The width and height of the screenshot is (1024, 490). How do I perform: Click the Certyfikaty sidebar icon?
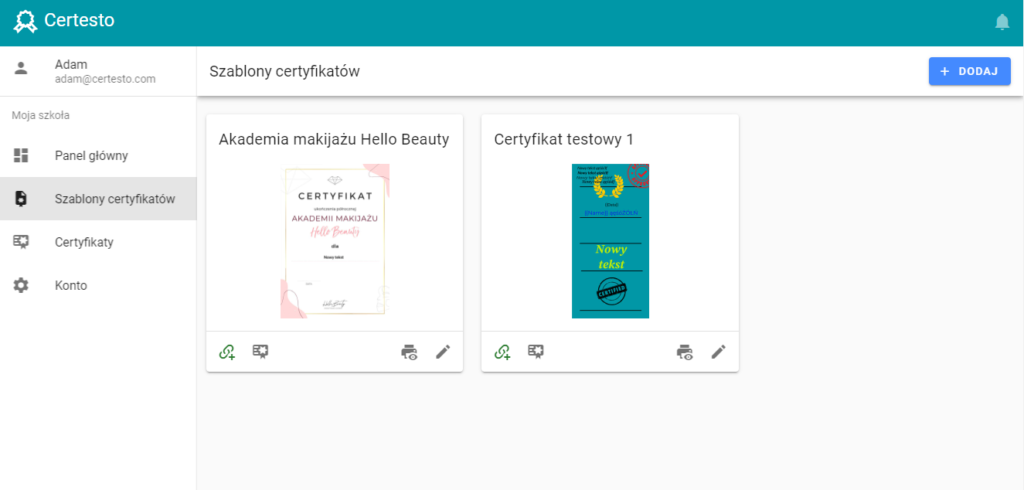point(22,242)
